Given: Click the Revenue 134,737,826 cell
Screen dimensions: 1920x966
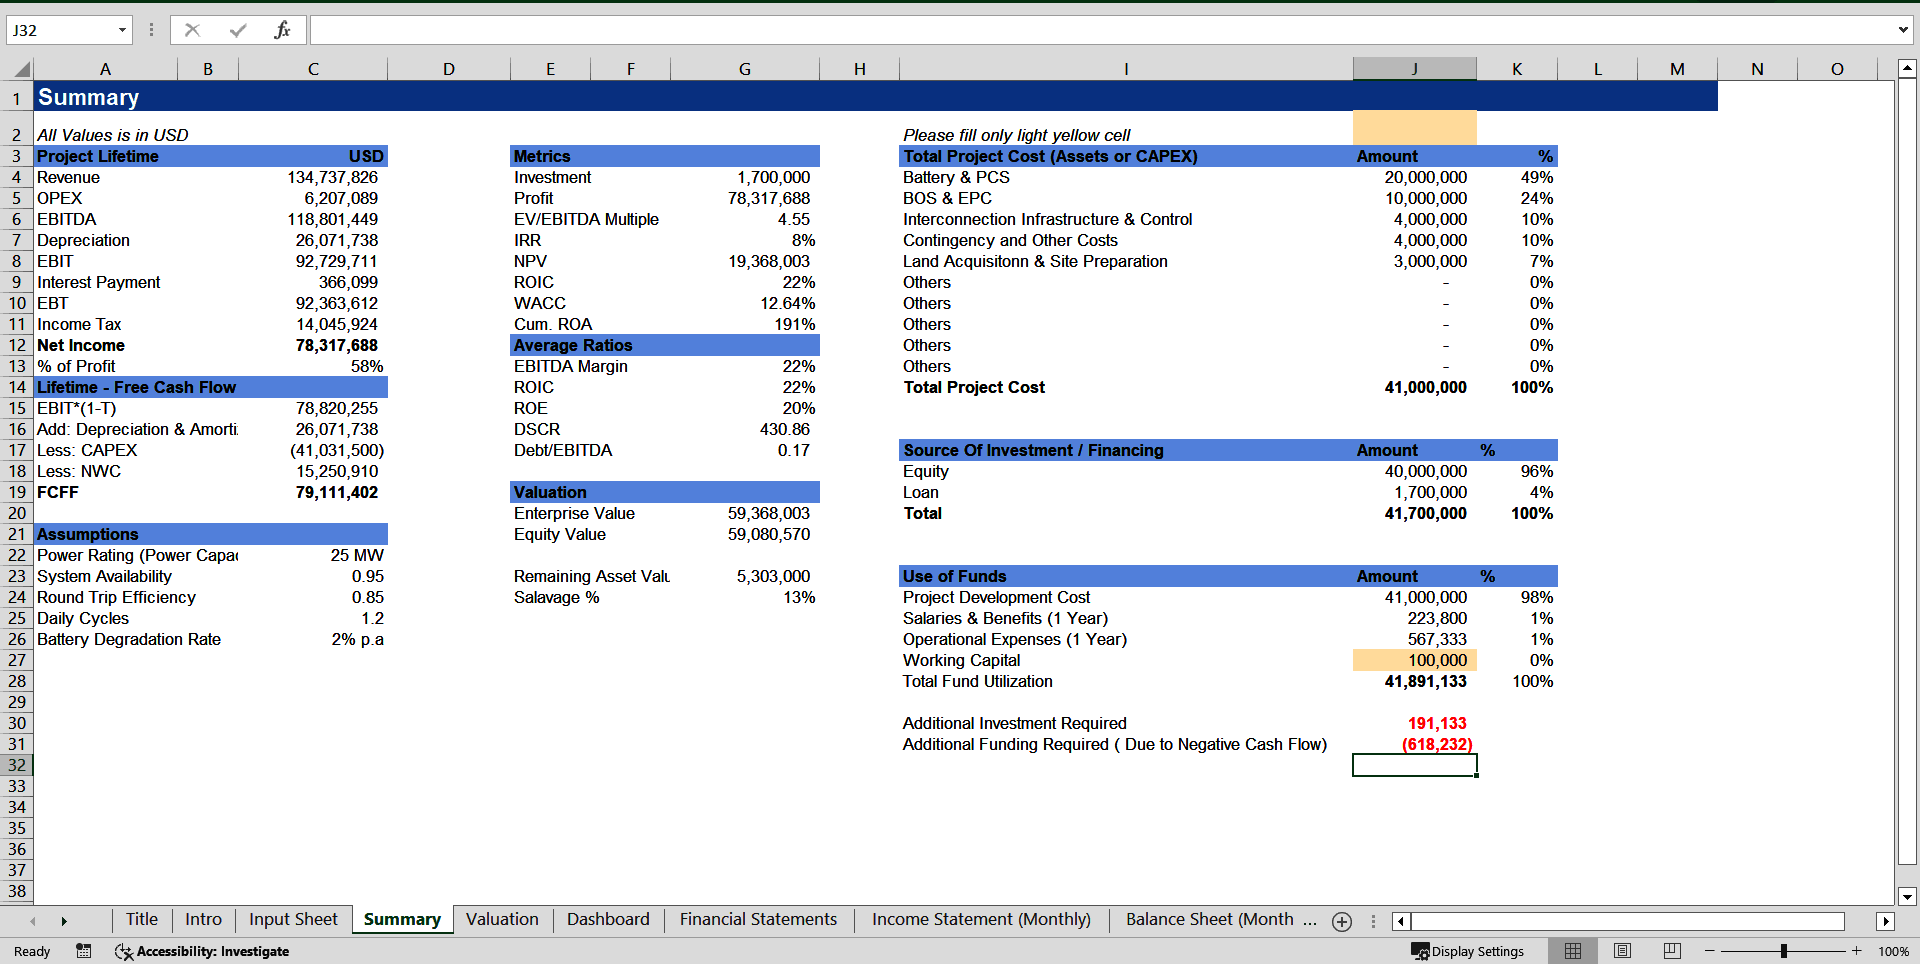Looking at the screenshot, I should coord(313,177).
